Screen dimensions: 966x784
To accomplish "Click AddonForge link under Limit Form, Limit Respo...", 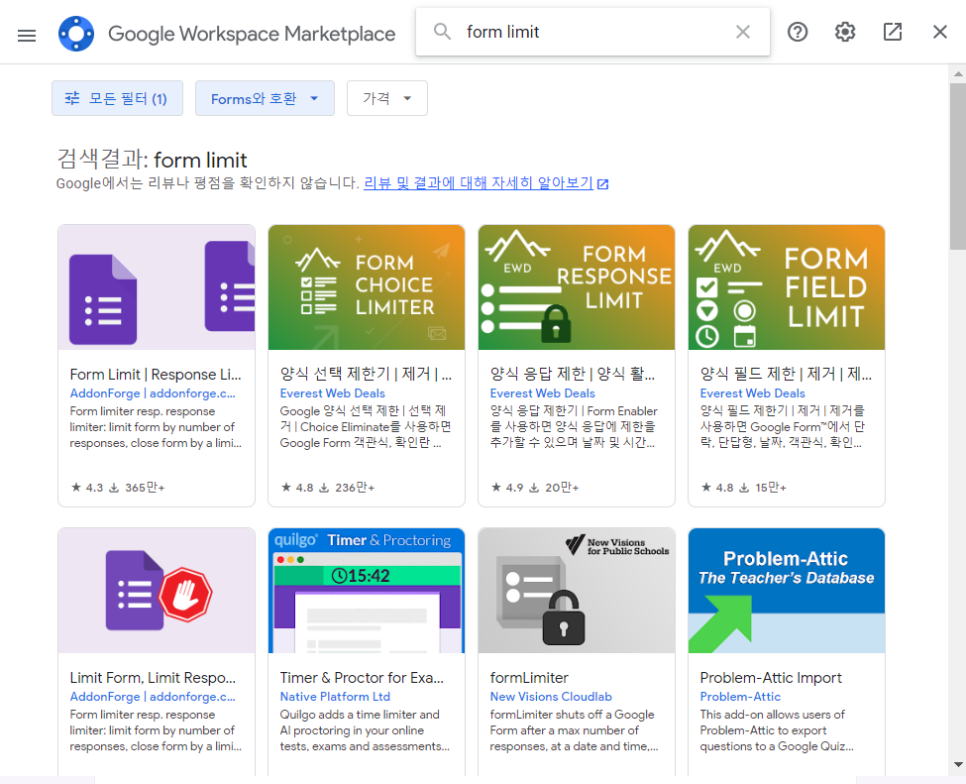I will point(152,697).
